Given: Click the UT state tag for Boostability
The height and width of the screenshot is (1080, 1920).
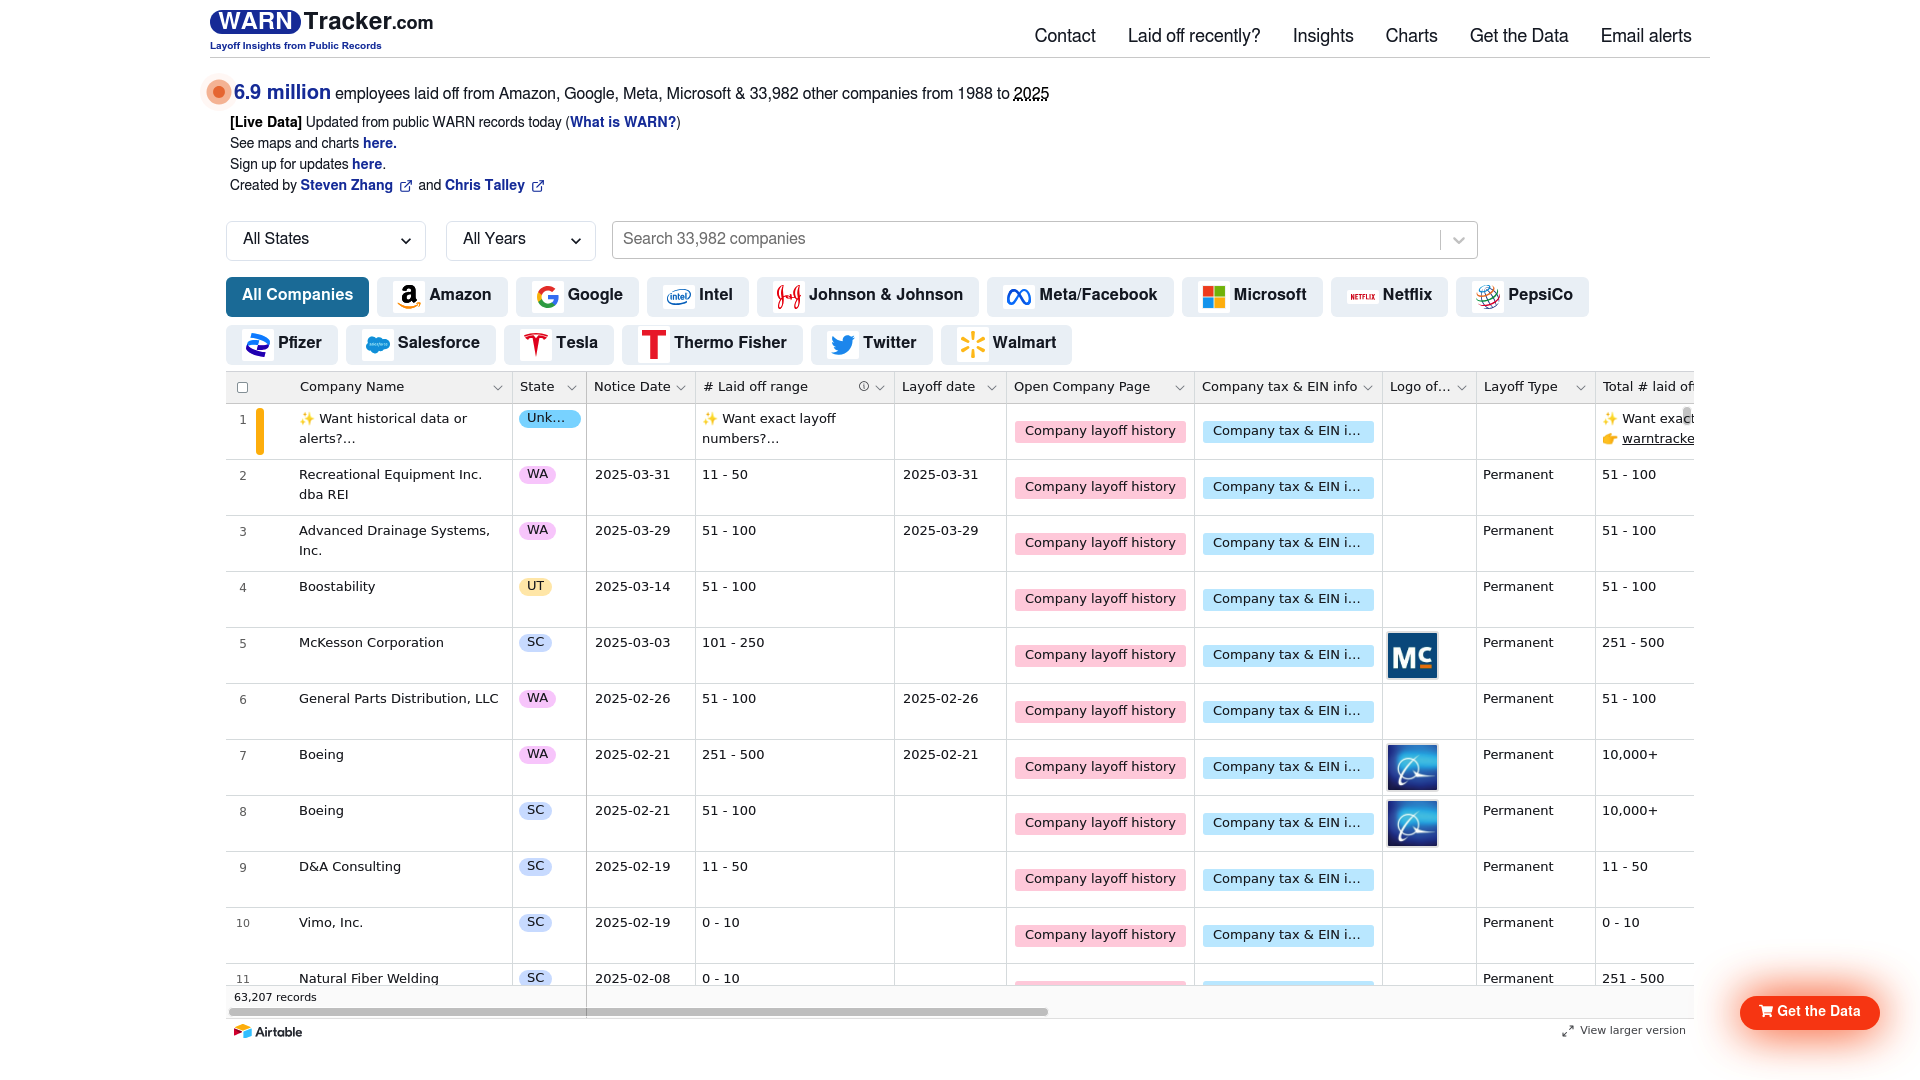Looking at the screenshot, I should pyautogui.click(x=536, y=587).
